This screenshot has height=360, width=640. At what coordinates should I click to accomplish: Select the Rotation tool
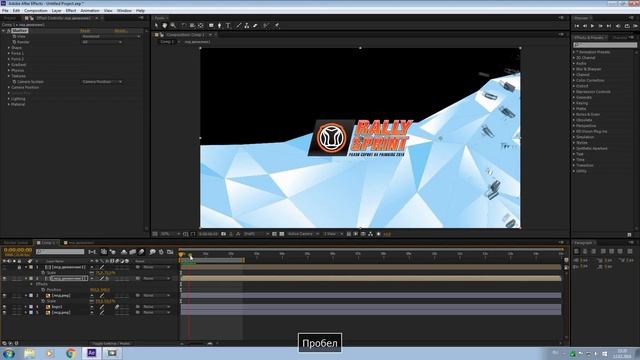pyautogui.click(x=183, y=25)
